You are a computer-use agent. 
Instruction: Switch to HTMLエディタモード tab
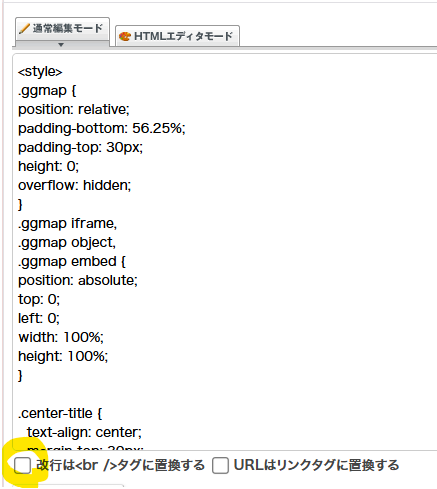click(177, 36)
